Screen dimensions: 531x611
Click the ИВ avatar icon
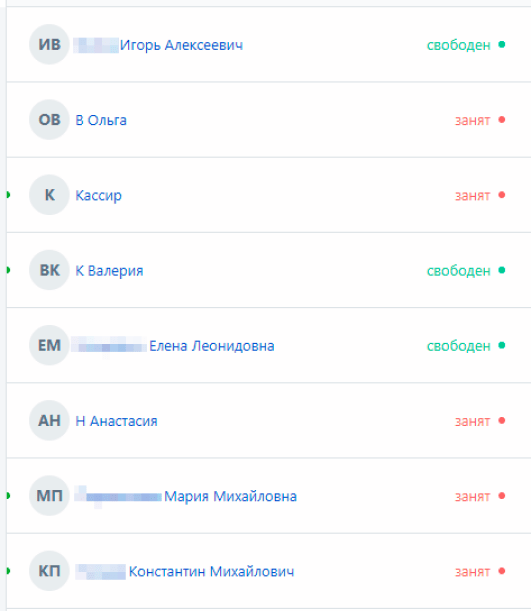click(49, 44)
